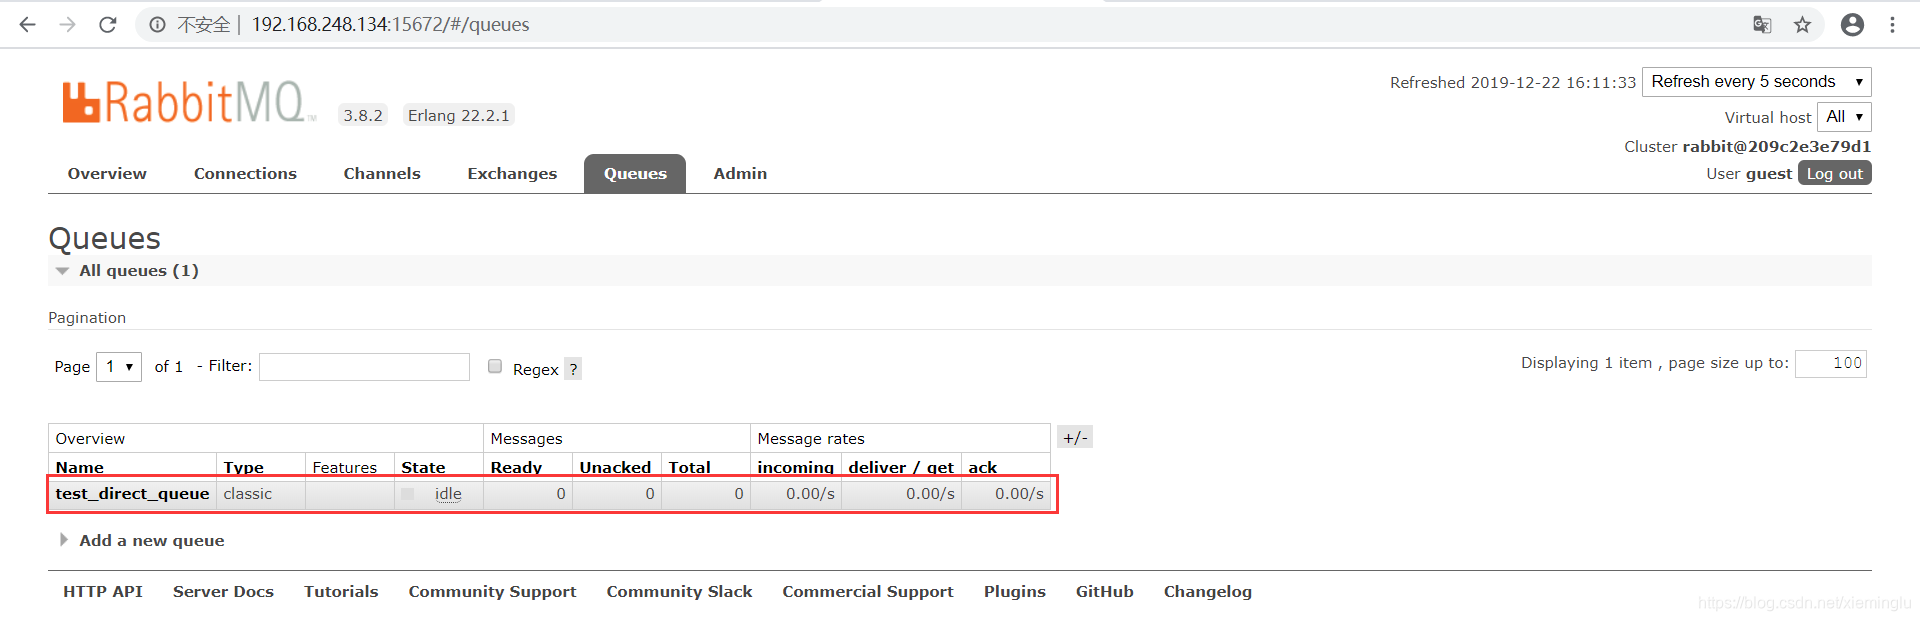Screen dimensions: 1920x621
Task: Sort by the State column header
Action: pyautogui.click(x=423, y=467)
